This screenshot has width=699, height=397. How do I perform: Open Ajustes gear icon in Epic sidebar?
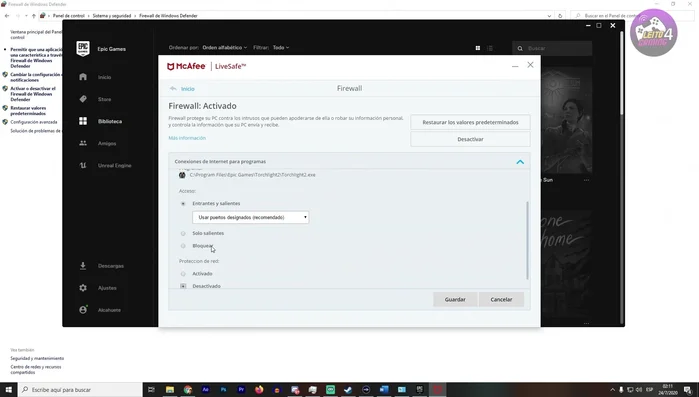tap(83, 288)
